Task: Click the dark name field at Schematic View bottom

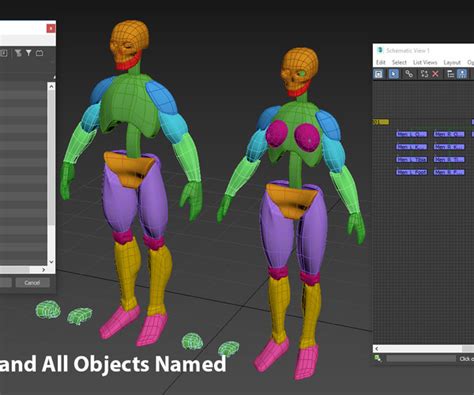Action: [421, 358]
